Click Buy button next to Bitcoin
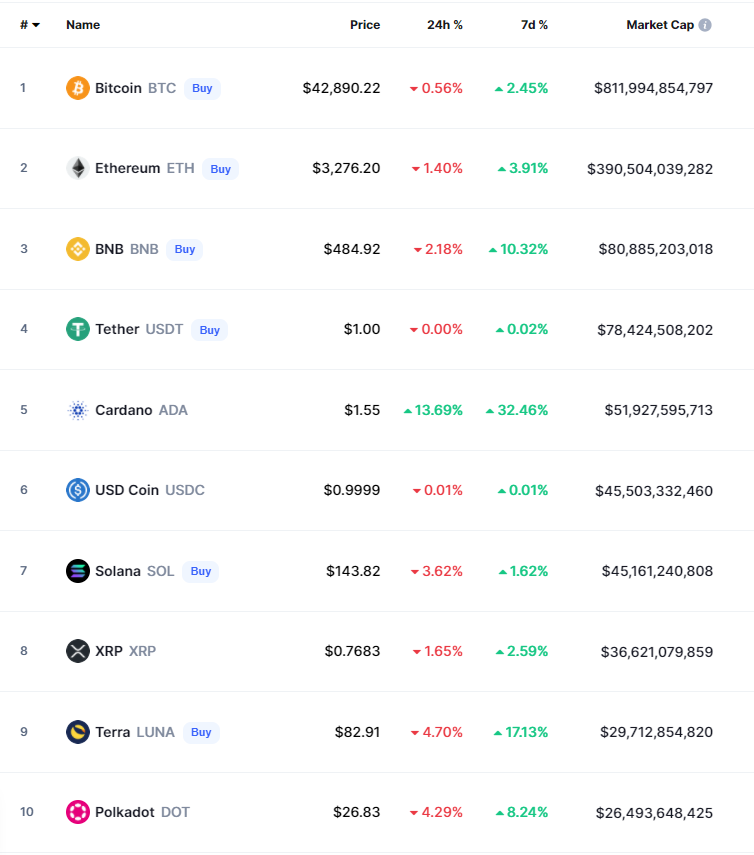The width and height of the screenshot is (754, 855). pyautogui.click(x=202, y=88)
